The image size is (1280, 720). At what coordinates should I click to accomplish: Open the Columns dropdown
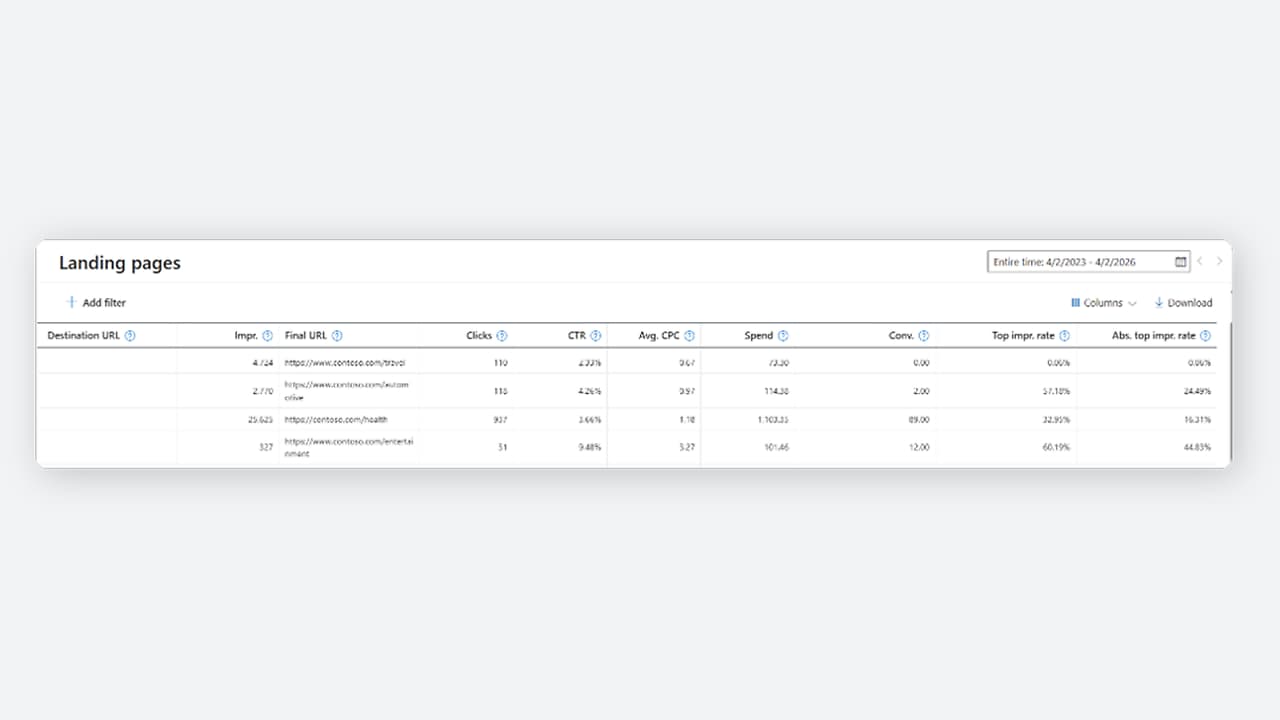click(1103, 302)
